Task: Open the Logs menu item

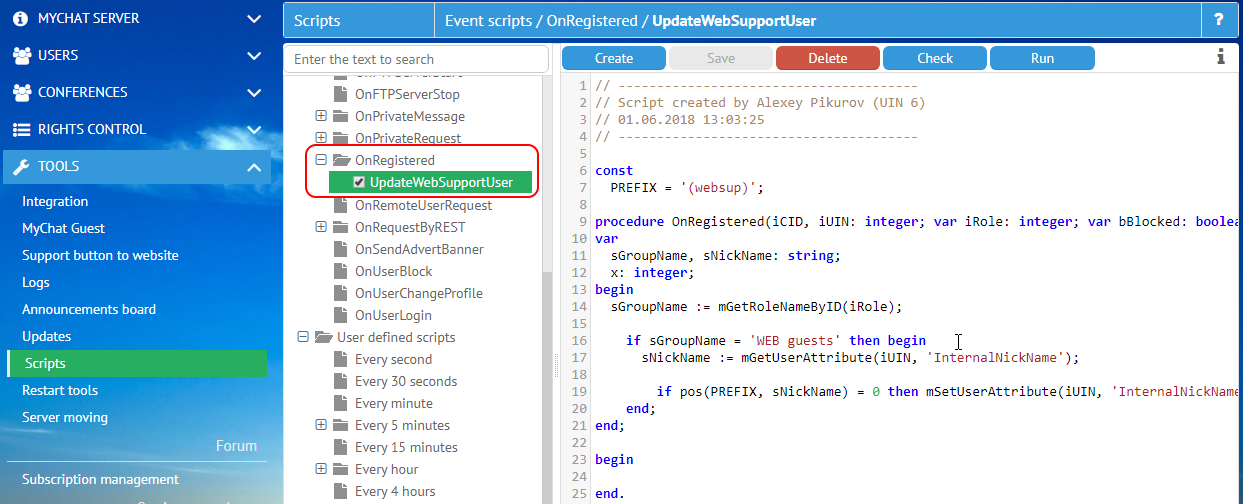Action: tap(36, 282)
